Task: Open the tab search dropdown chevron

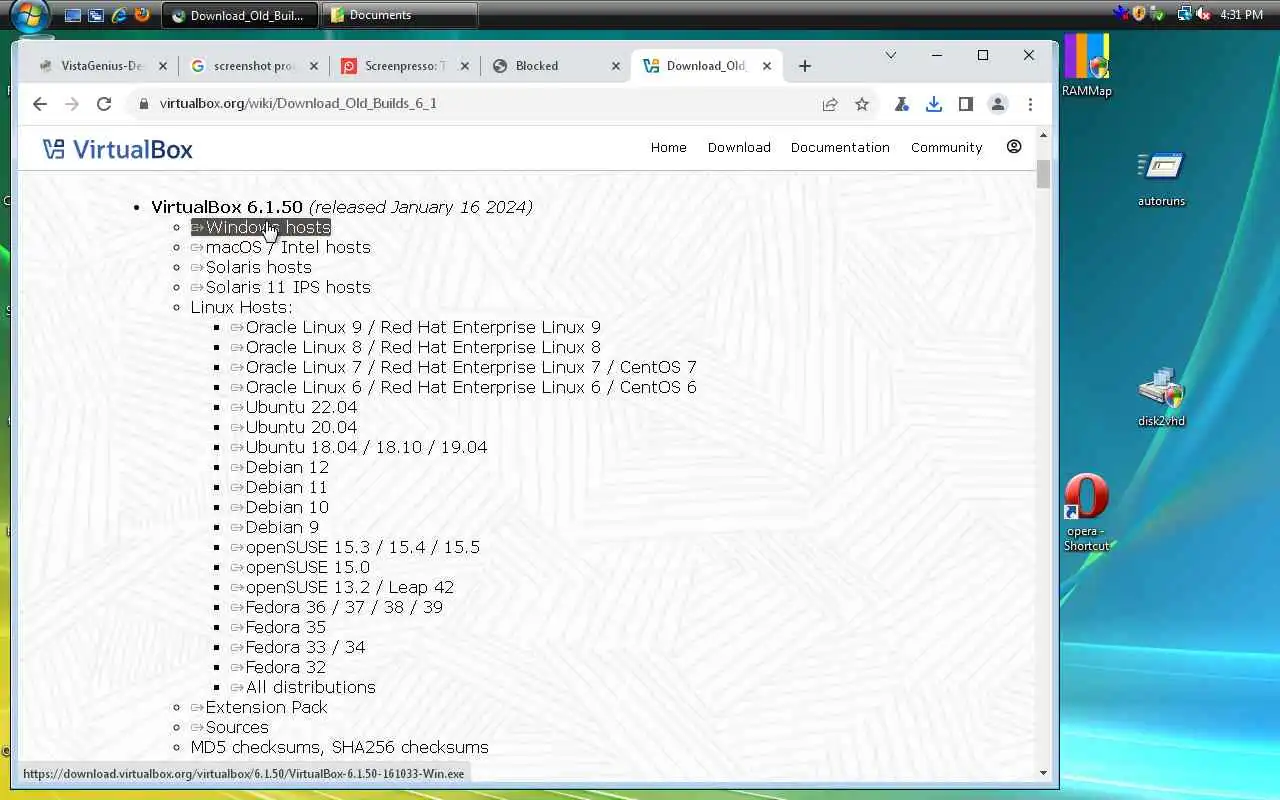Action: click(891, 55)
